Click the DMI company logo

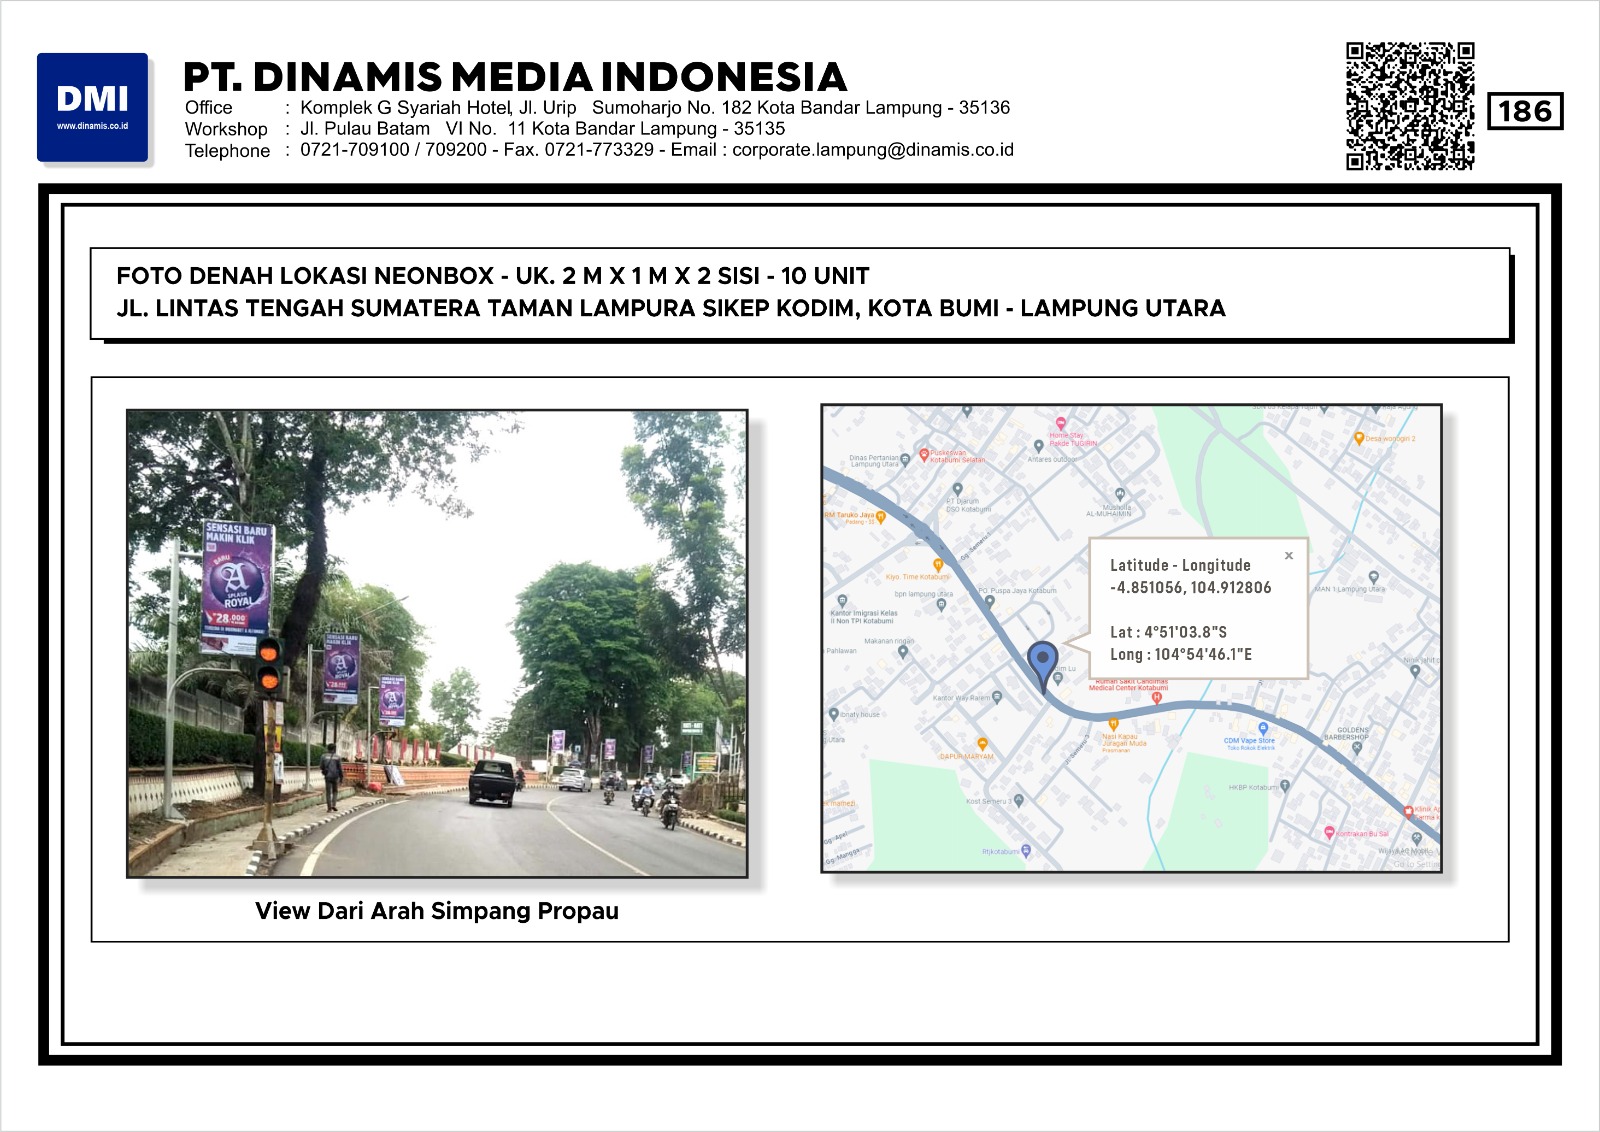92,107
